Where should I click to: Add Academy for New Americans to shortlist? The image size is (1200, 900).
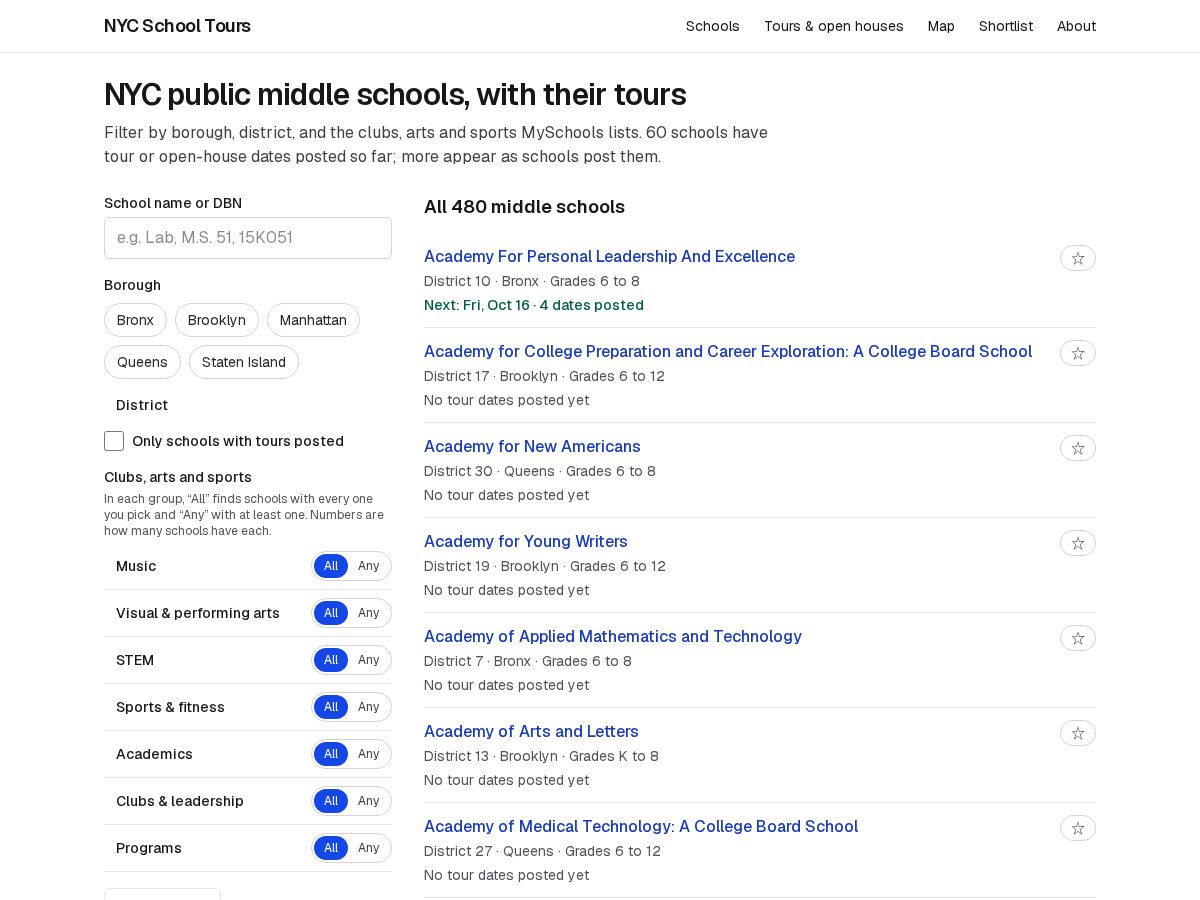1078,448
